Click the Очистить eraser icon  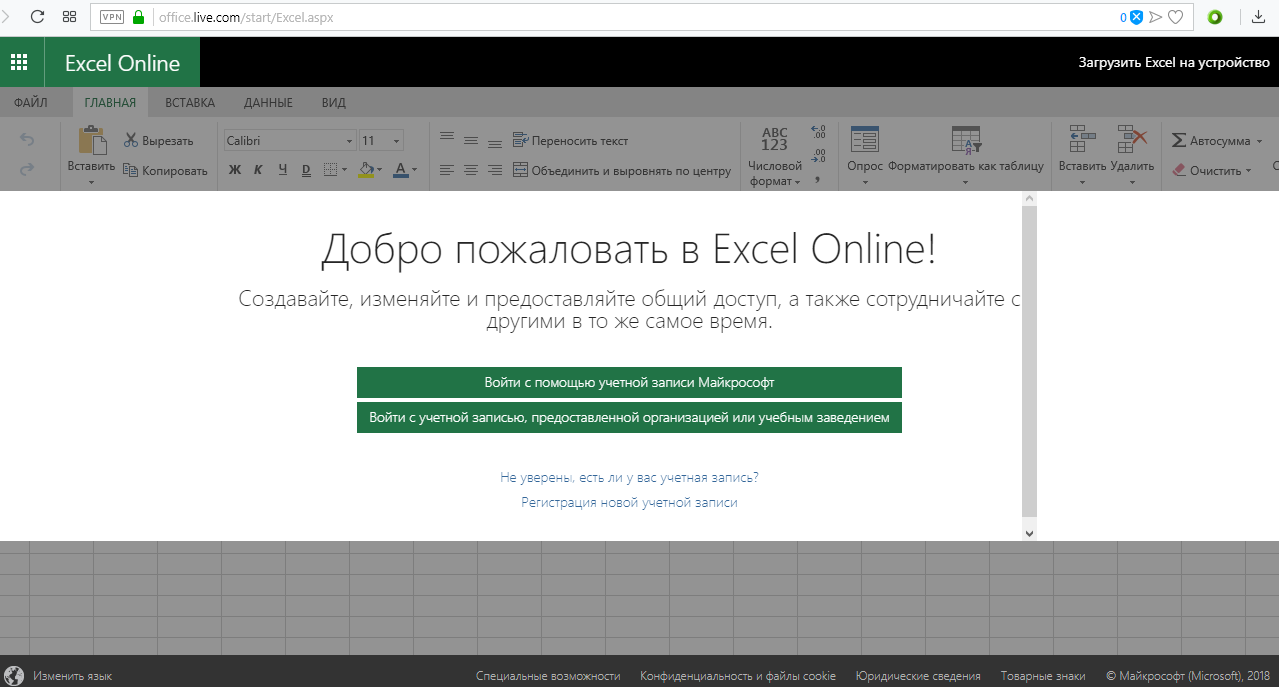click(x=1178, y=170)
